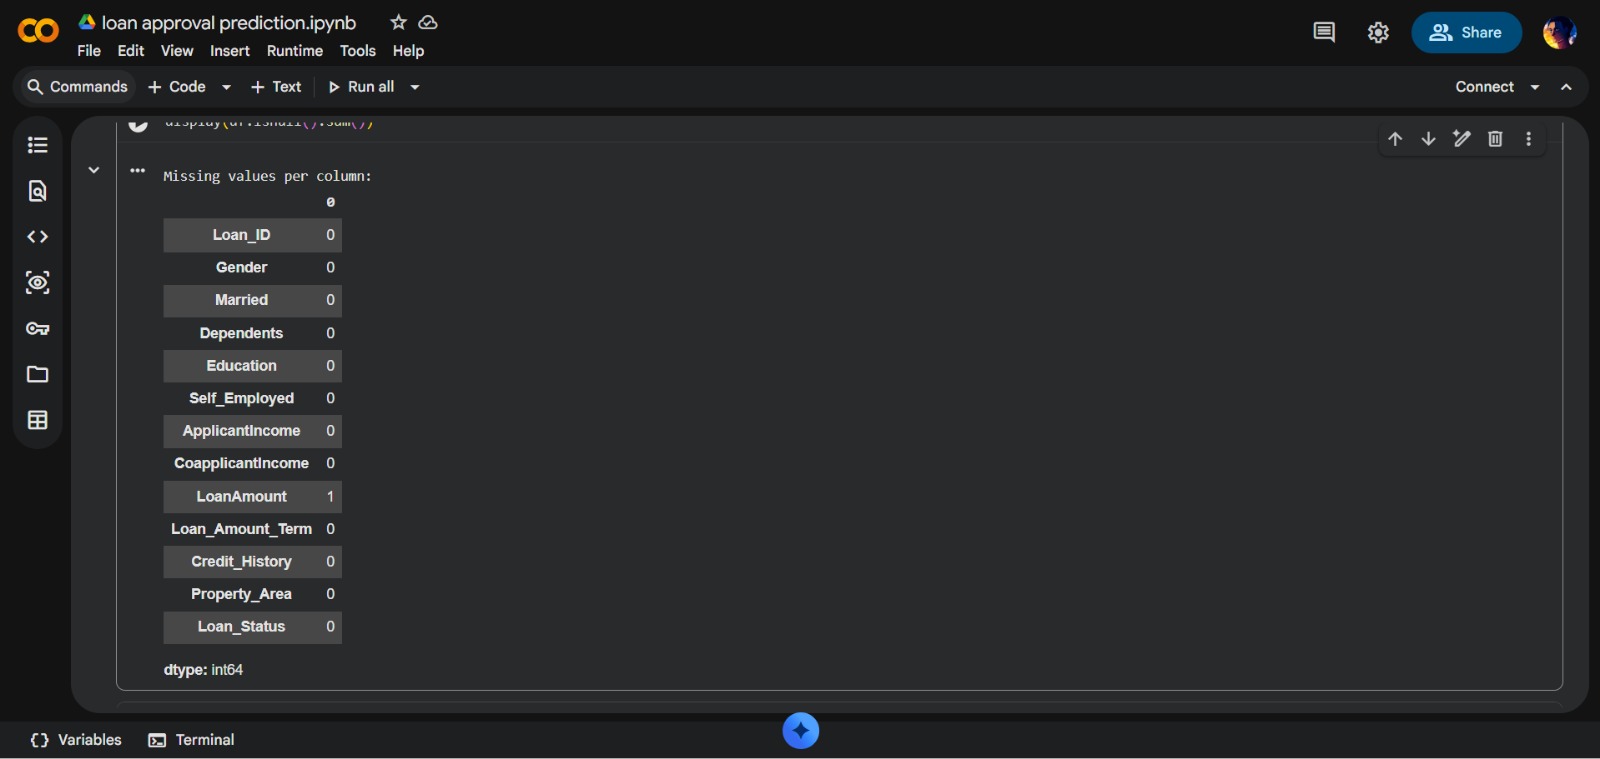Open the Code insert dropdown arrow
Screen dimensions: 1600x759
227,87
